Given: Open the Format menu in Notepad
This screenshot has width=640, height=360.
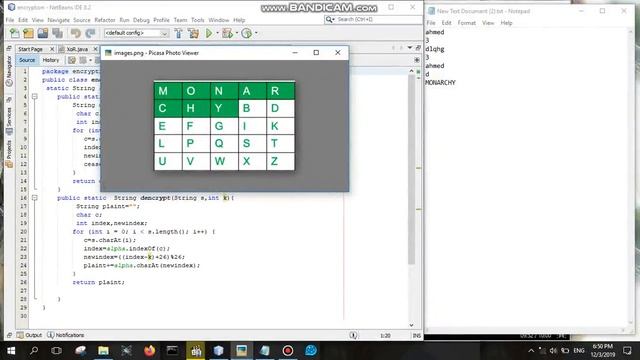Looking at the screenshot, I should click(x=467, y=23).
